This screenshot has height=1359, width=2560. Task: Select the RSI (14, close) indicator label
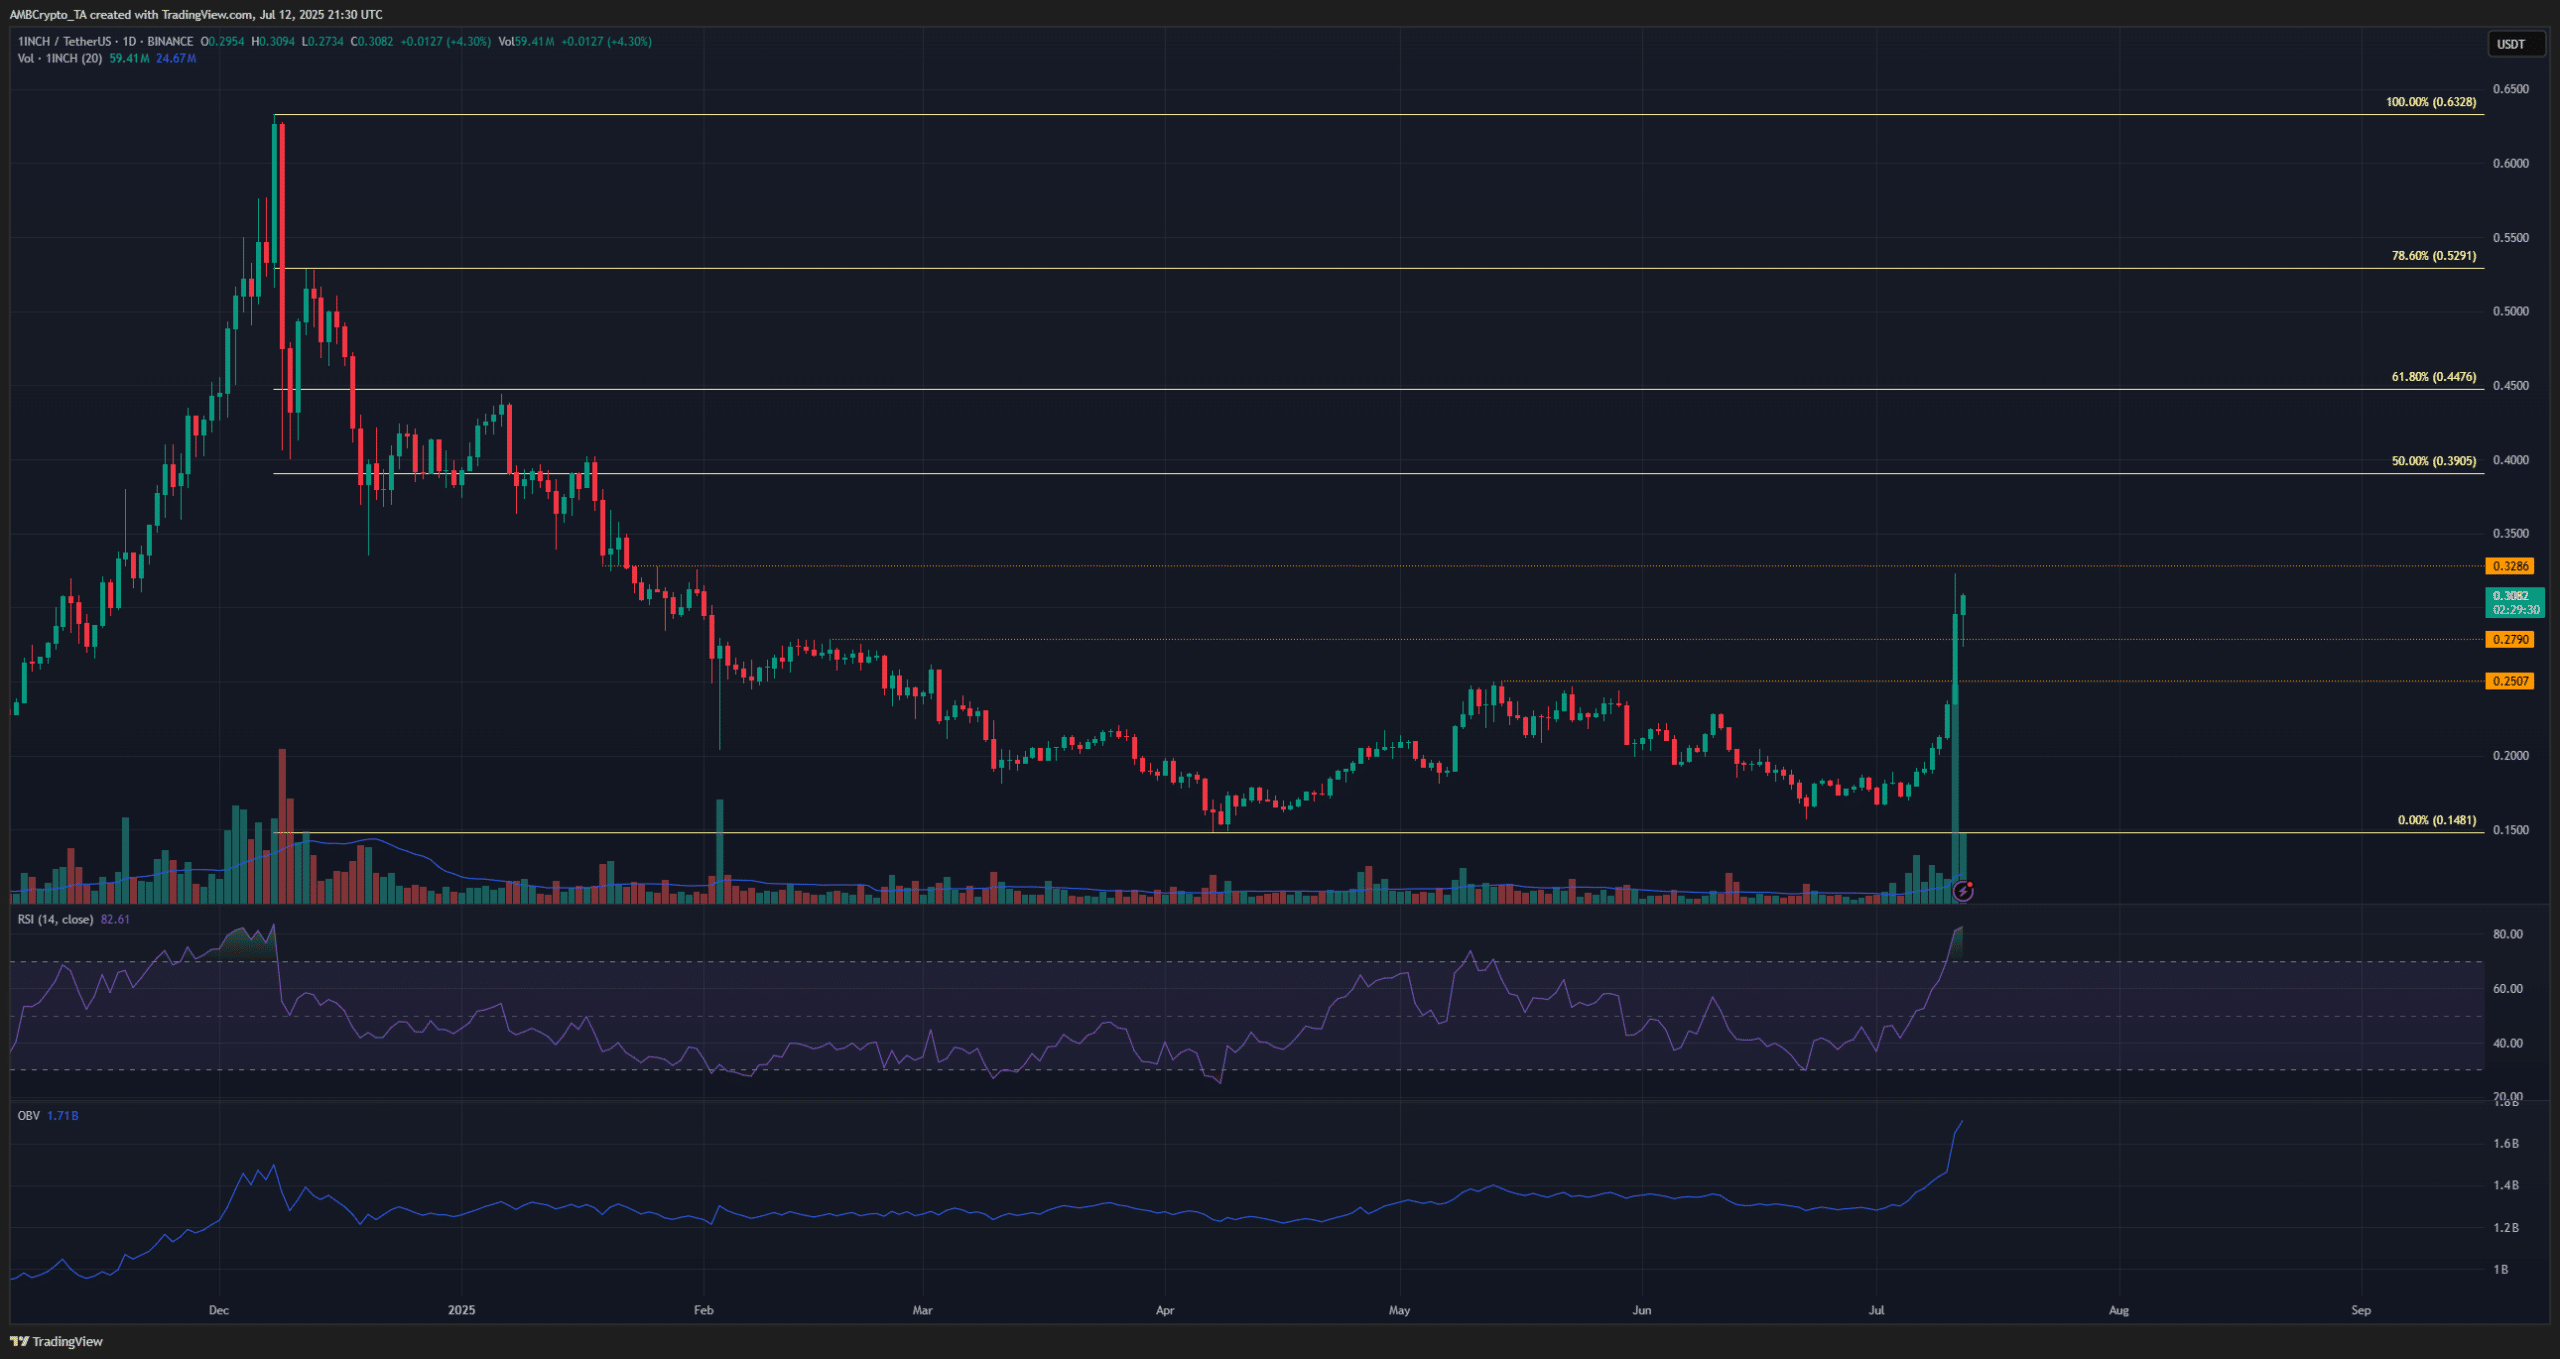[56, 919]
